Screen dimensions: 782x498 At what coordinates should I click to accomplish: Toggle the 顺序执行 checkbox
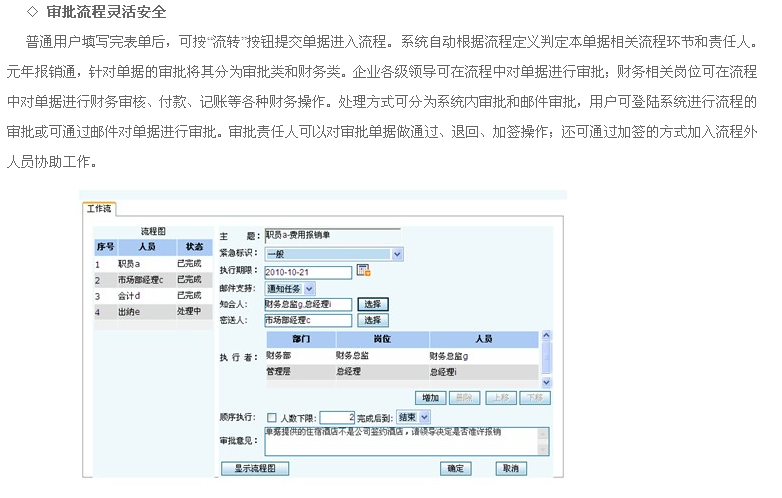point(271,416)
